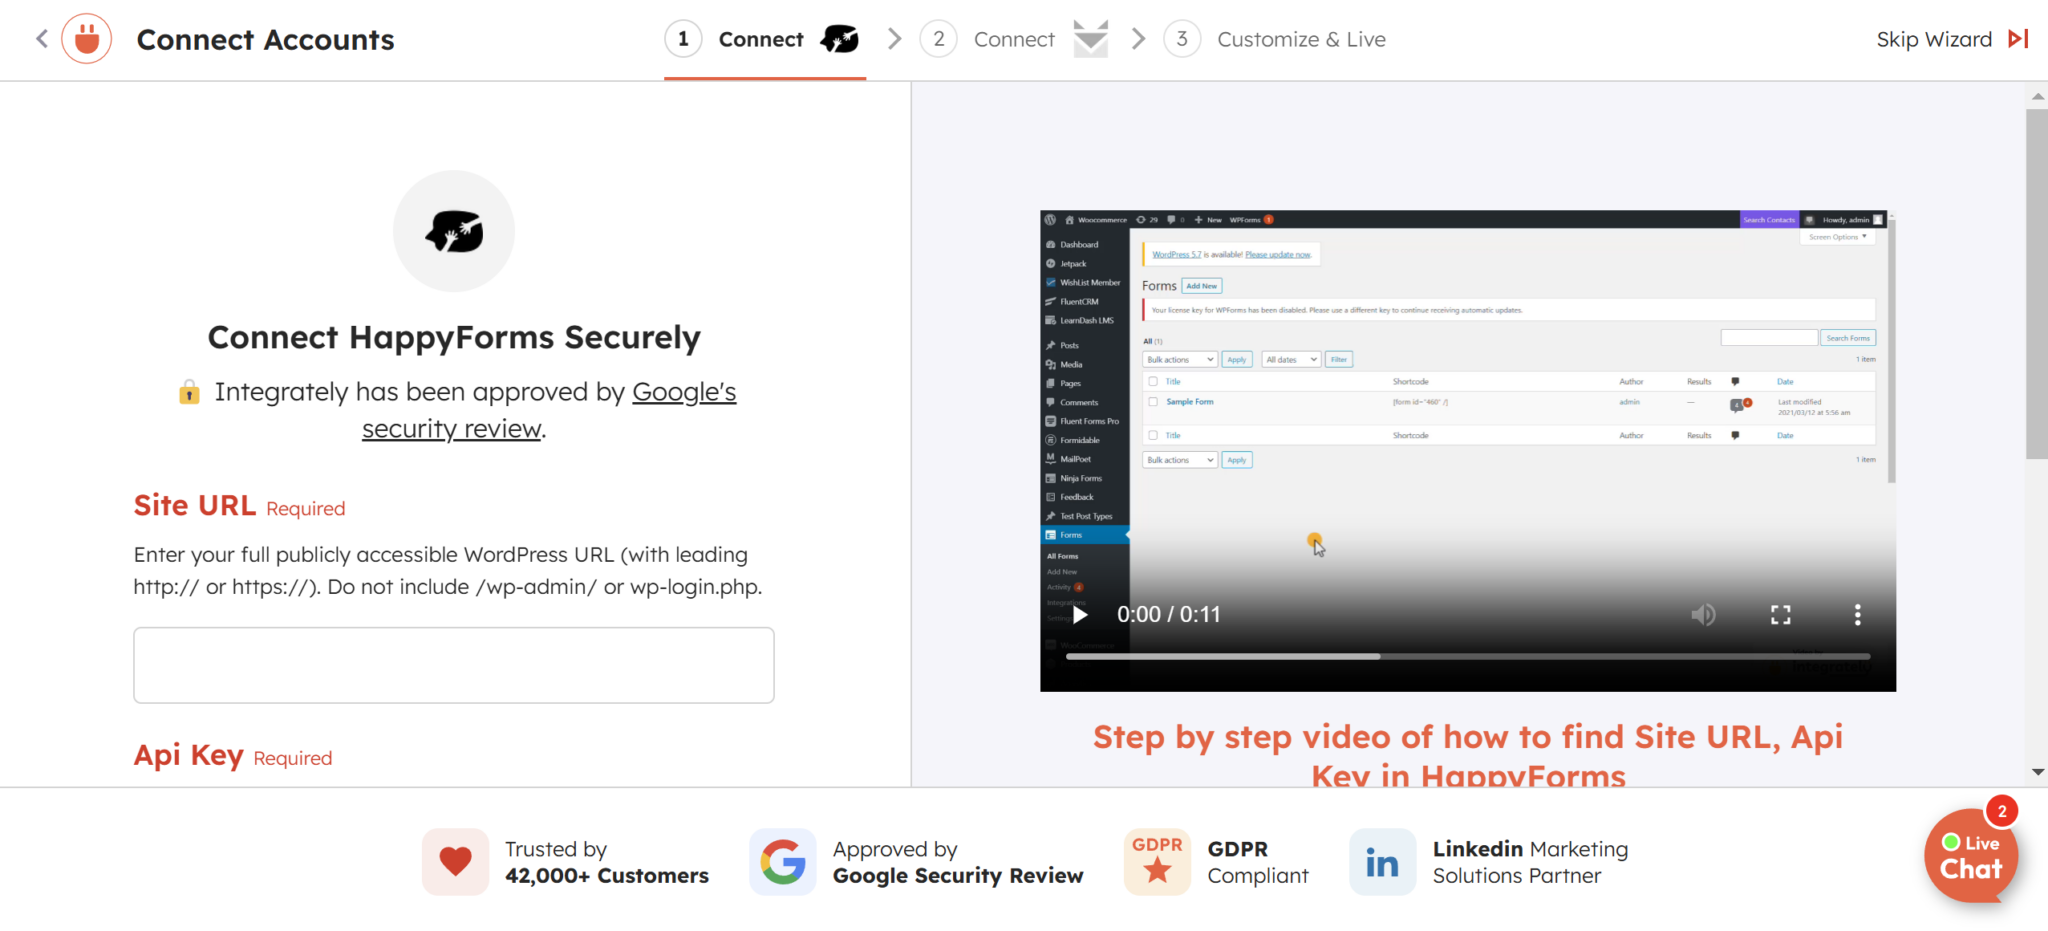
Task: Open the video player options menu
Action: (x=1858, y=614)
